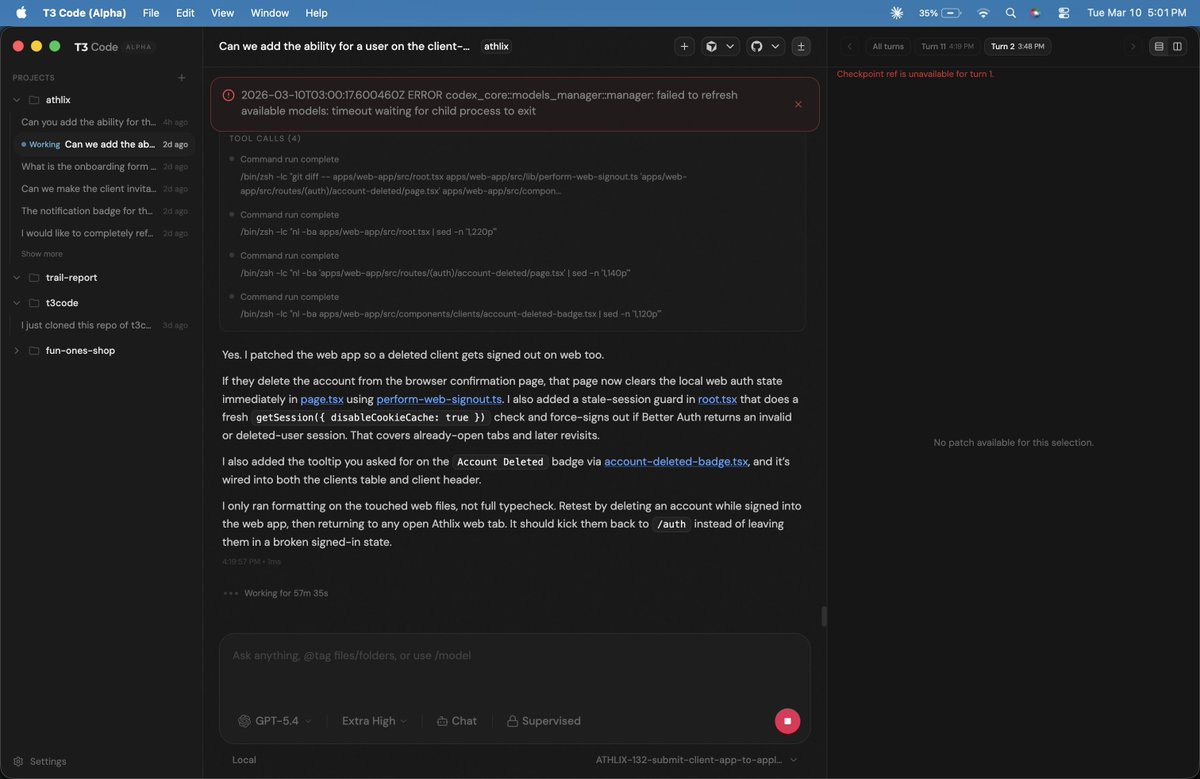
Task: Open the GPT-5.4 model dropdown
Action: (275, 721)
